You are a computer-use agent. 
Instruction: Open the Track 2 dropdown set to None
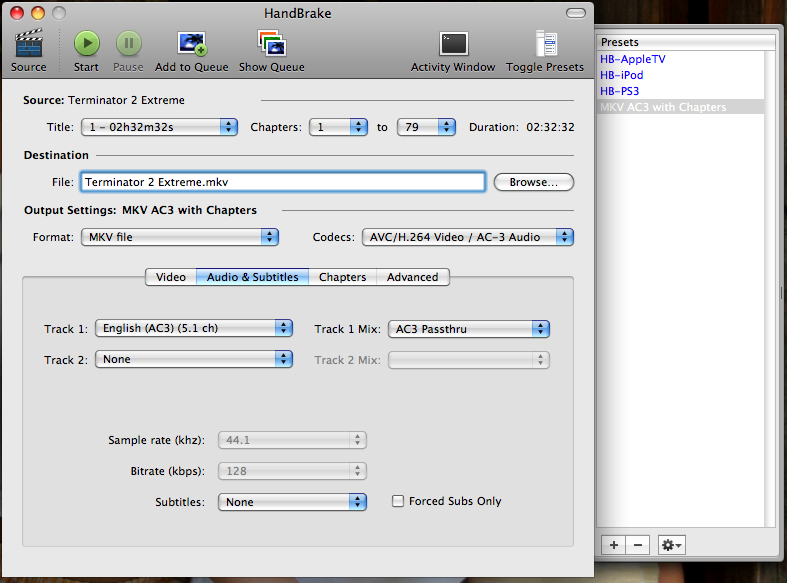point(194,359)
